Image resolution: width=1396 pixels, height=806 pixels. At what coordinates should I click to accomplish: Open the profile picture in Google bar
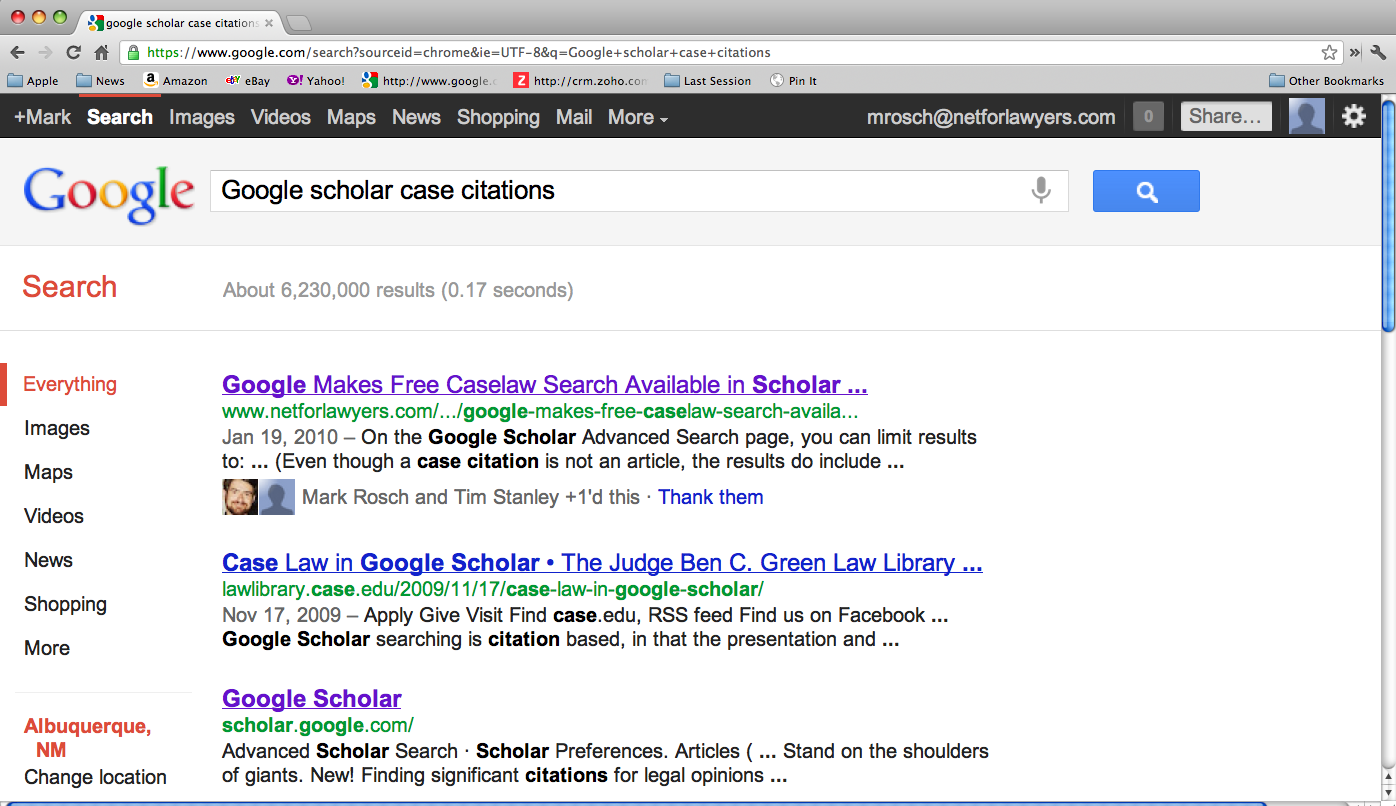coord(1306,116)
